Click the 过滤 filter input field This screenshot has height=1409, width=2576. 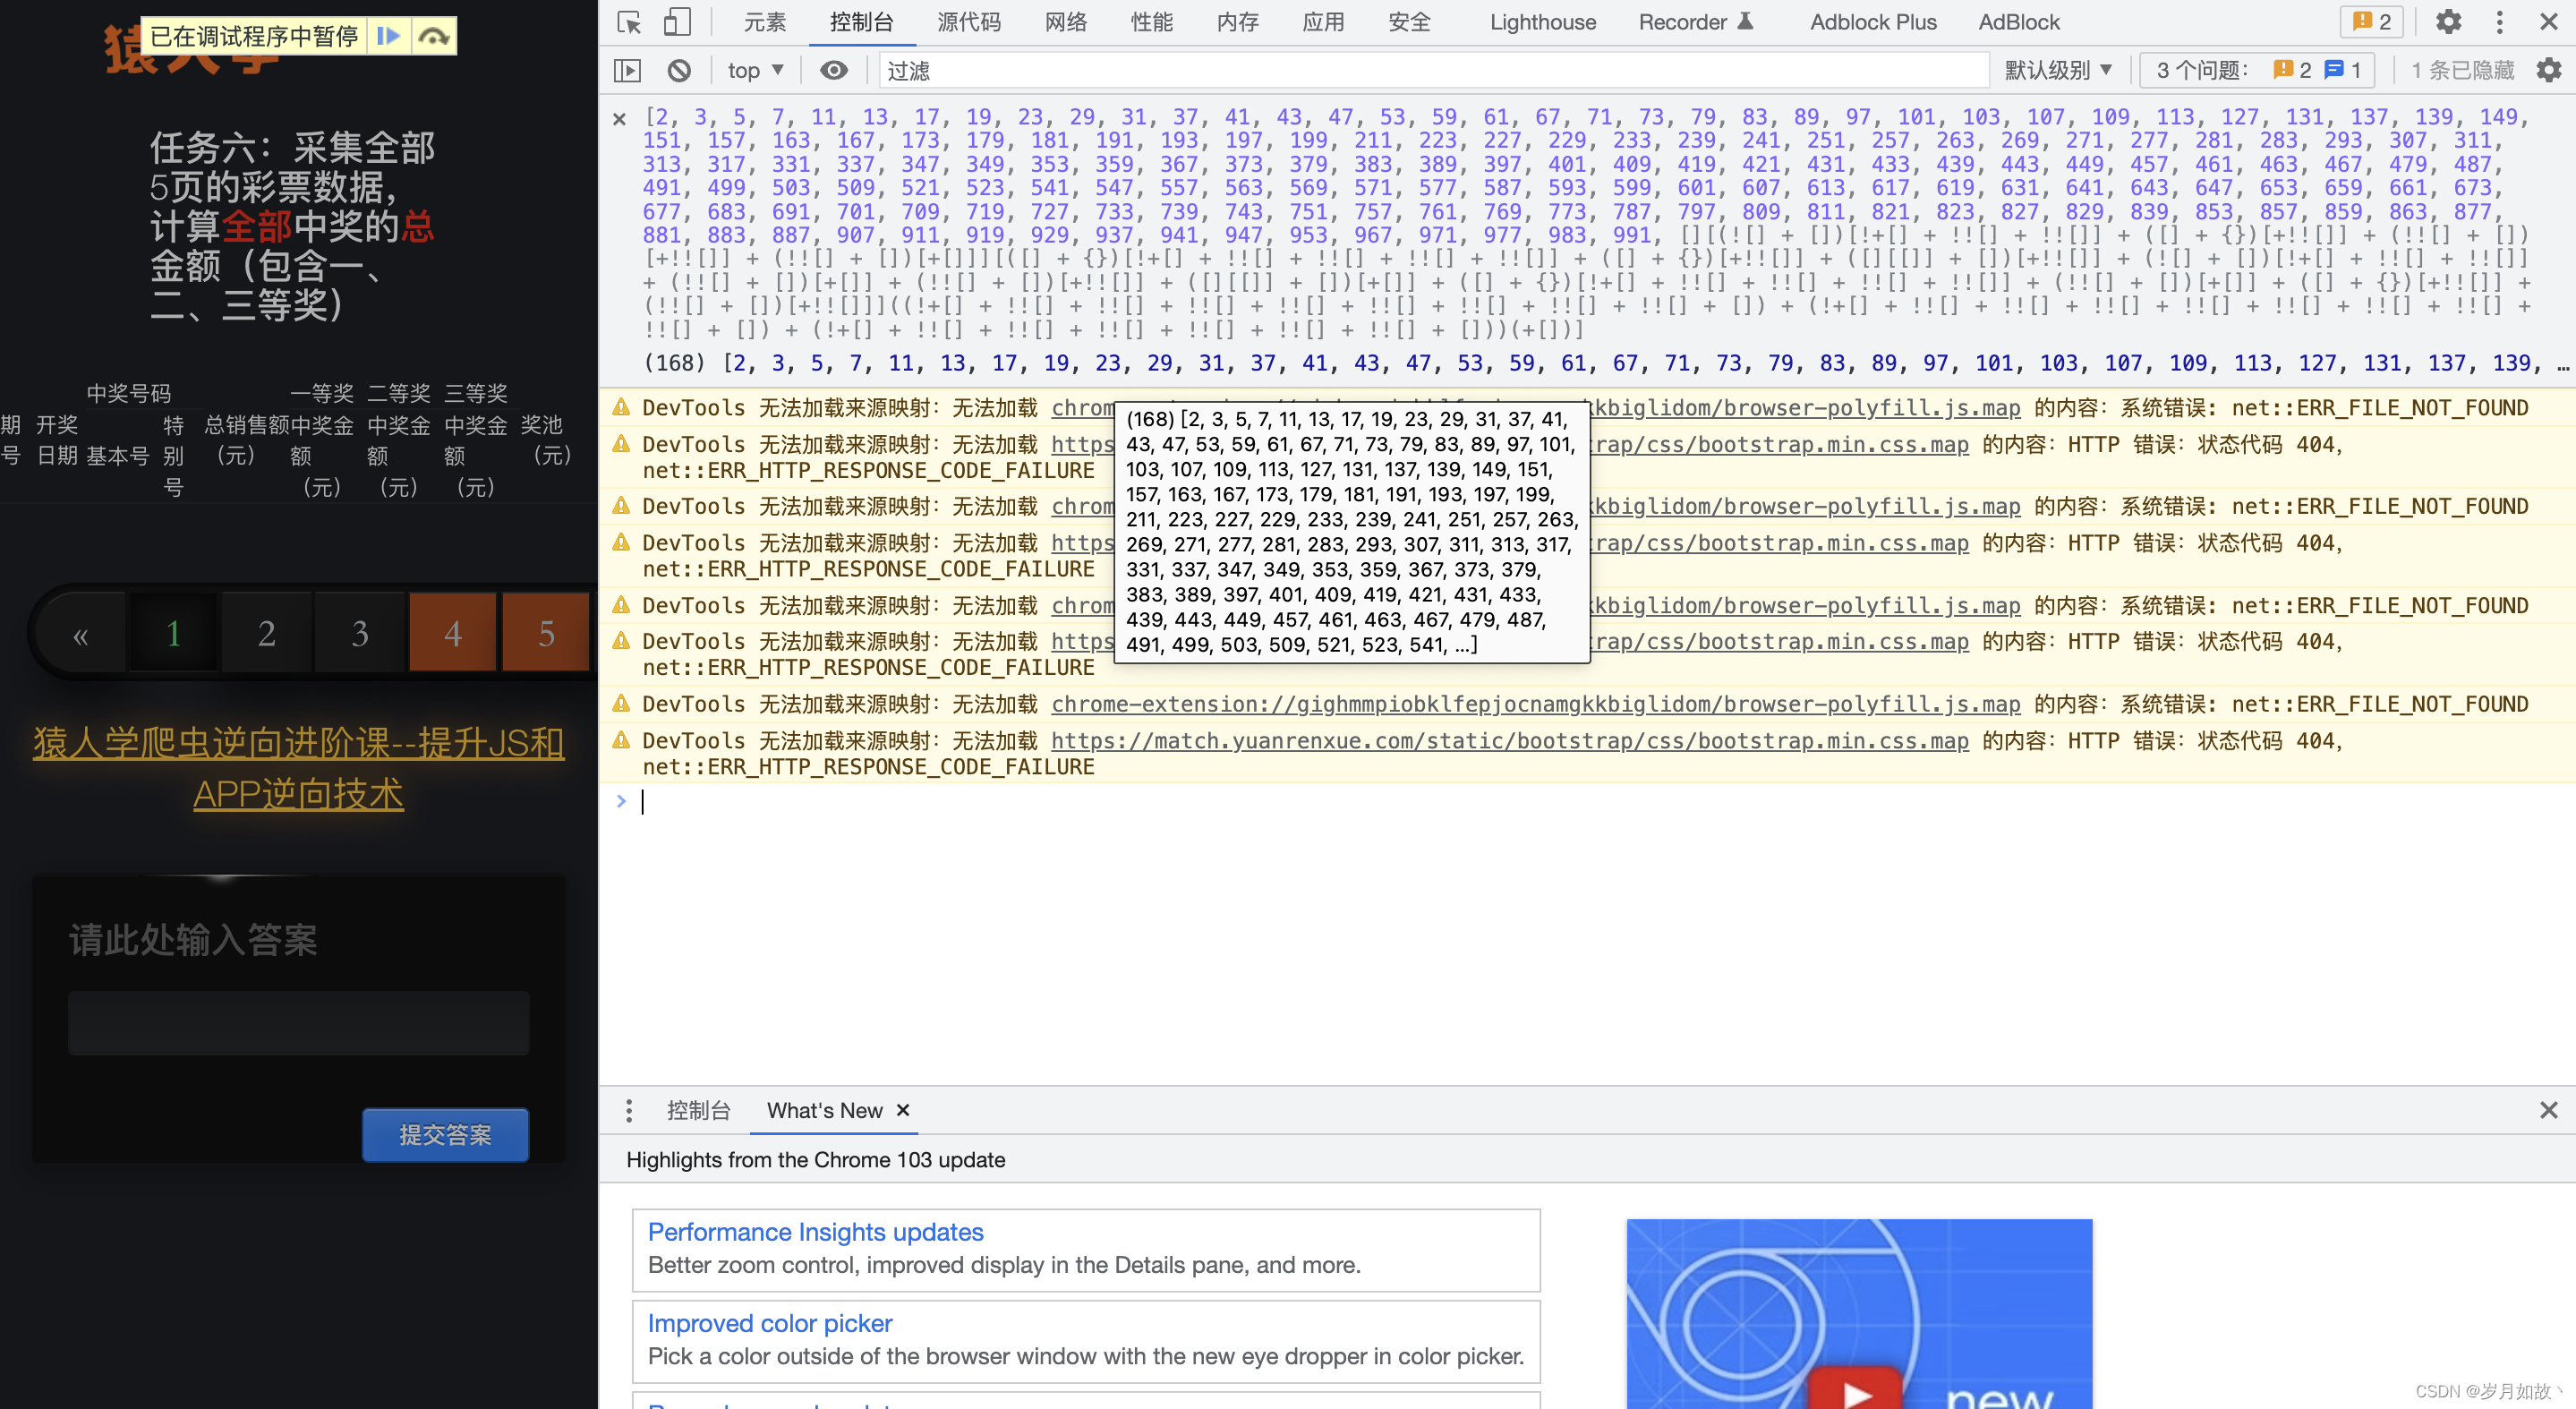coord(1430,70)
